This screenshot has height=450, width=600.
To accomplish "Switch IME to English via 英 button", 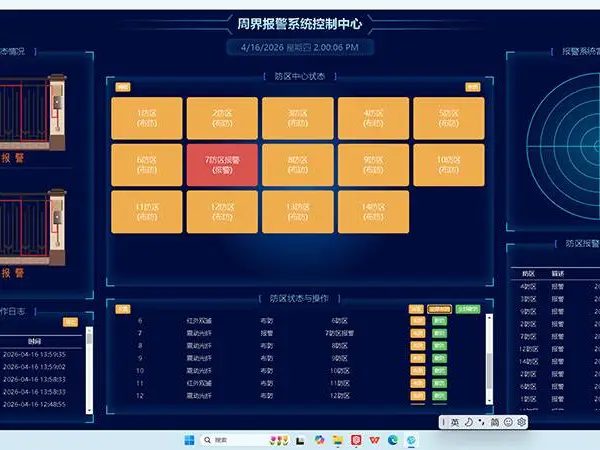I will click(x=455, y=422).
